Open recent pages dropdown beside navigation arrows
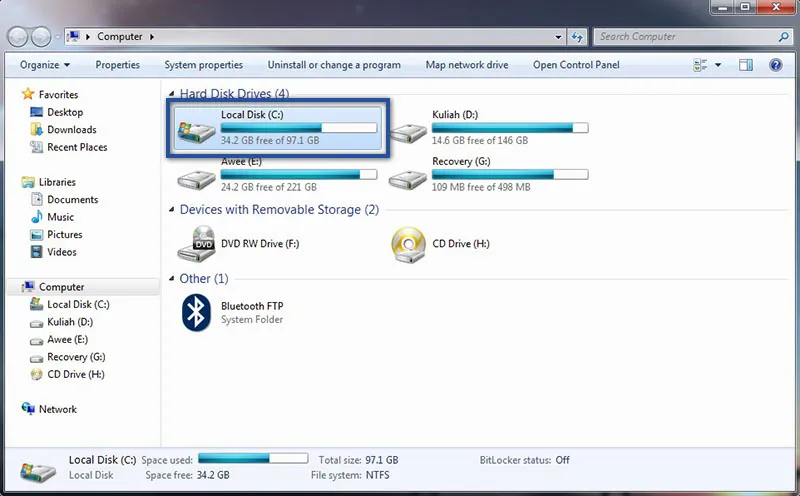Image resolution: width=800 pixels, height=496 pixels. pos(58,37)
